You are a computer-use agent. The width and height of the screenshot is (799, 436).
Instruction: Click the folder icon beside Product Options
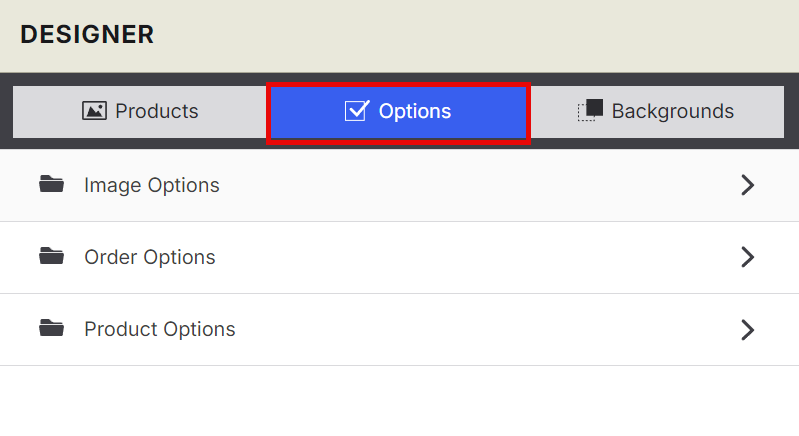click(x=51, y=328)
